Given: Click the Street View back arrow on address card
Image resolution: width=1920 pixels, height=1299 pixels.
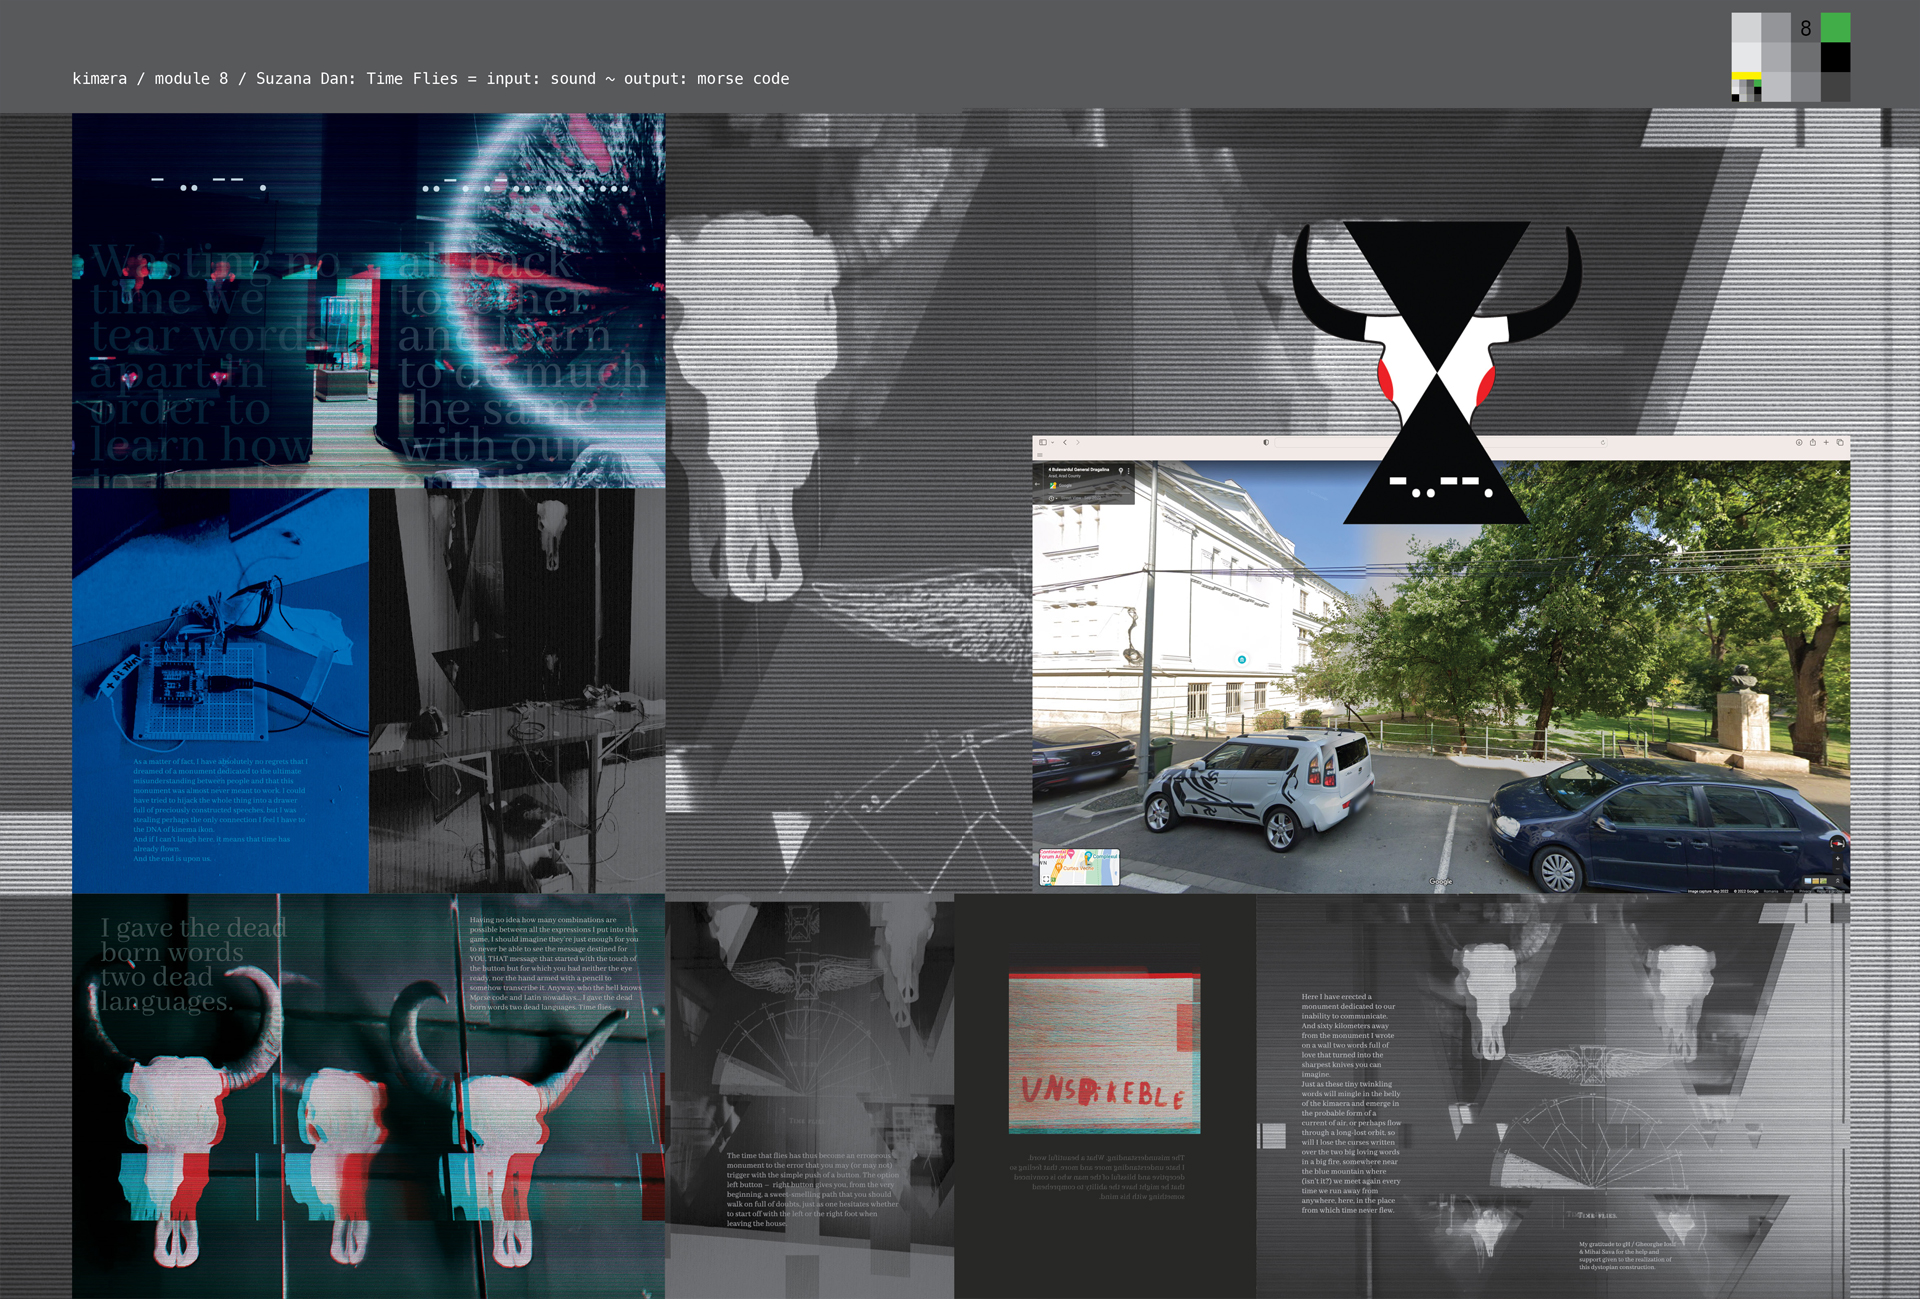Looking at the screenshot, I should [x=1038, y=484].
